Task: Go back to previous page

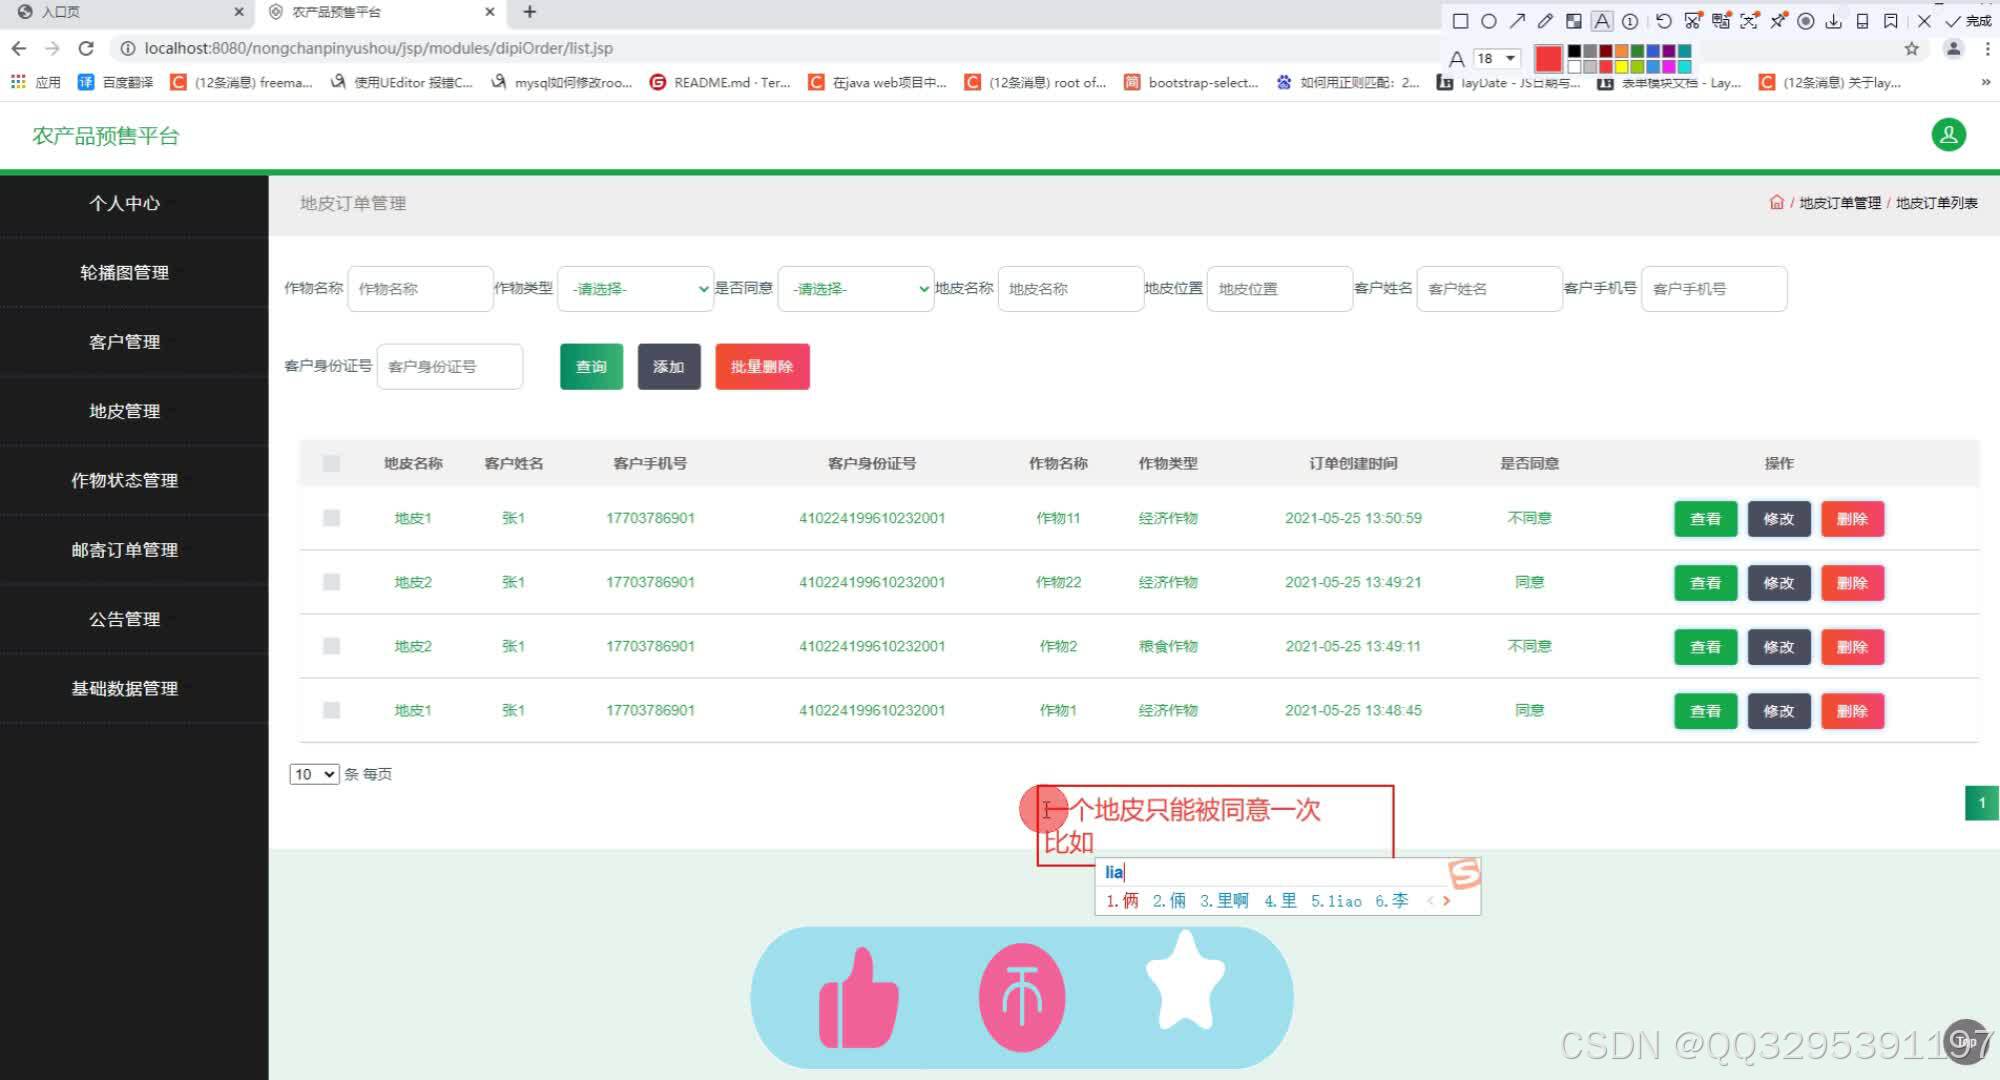Action: (19, 48)
